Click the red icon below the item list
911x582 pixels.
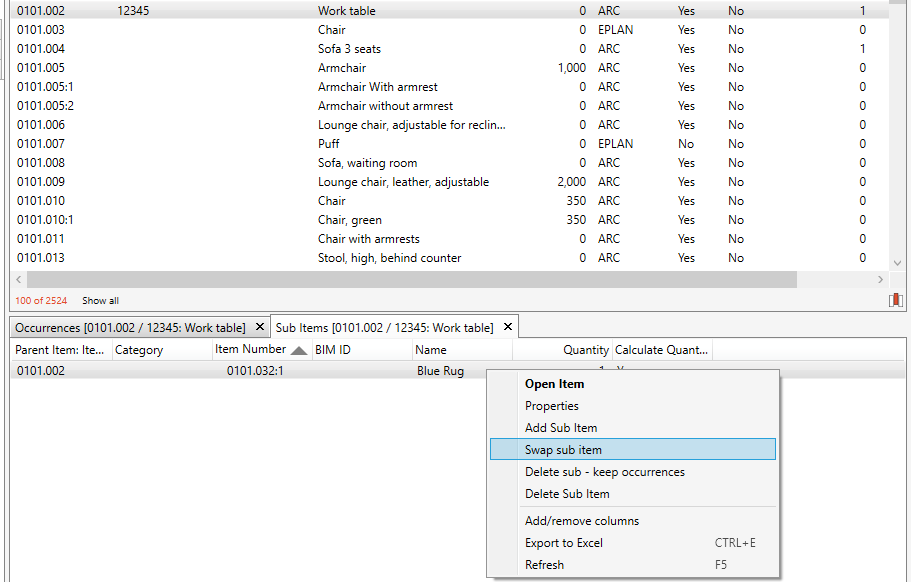click(x=895, y=300)
